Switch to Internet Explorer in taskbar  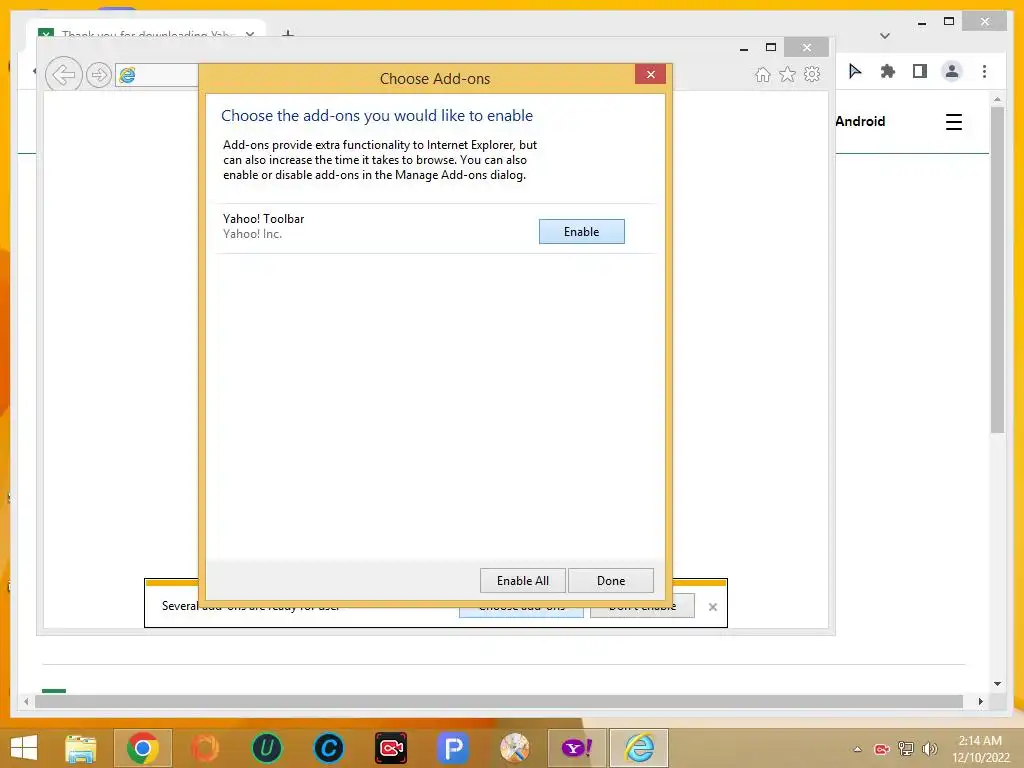[639, 748]
